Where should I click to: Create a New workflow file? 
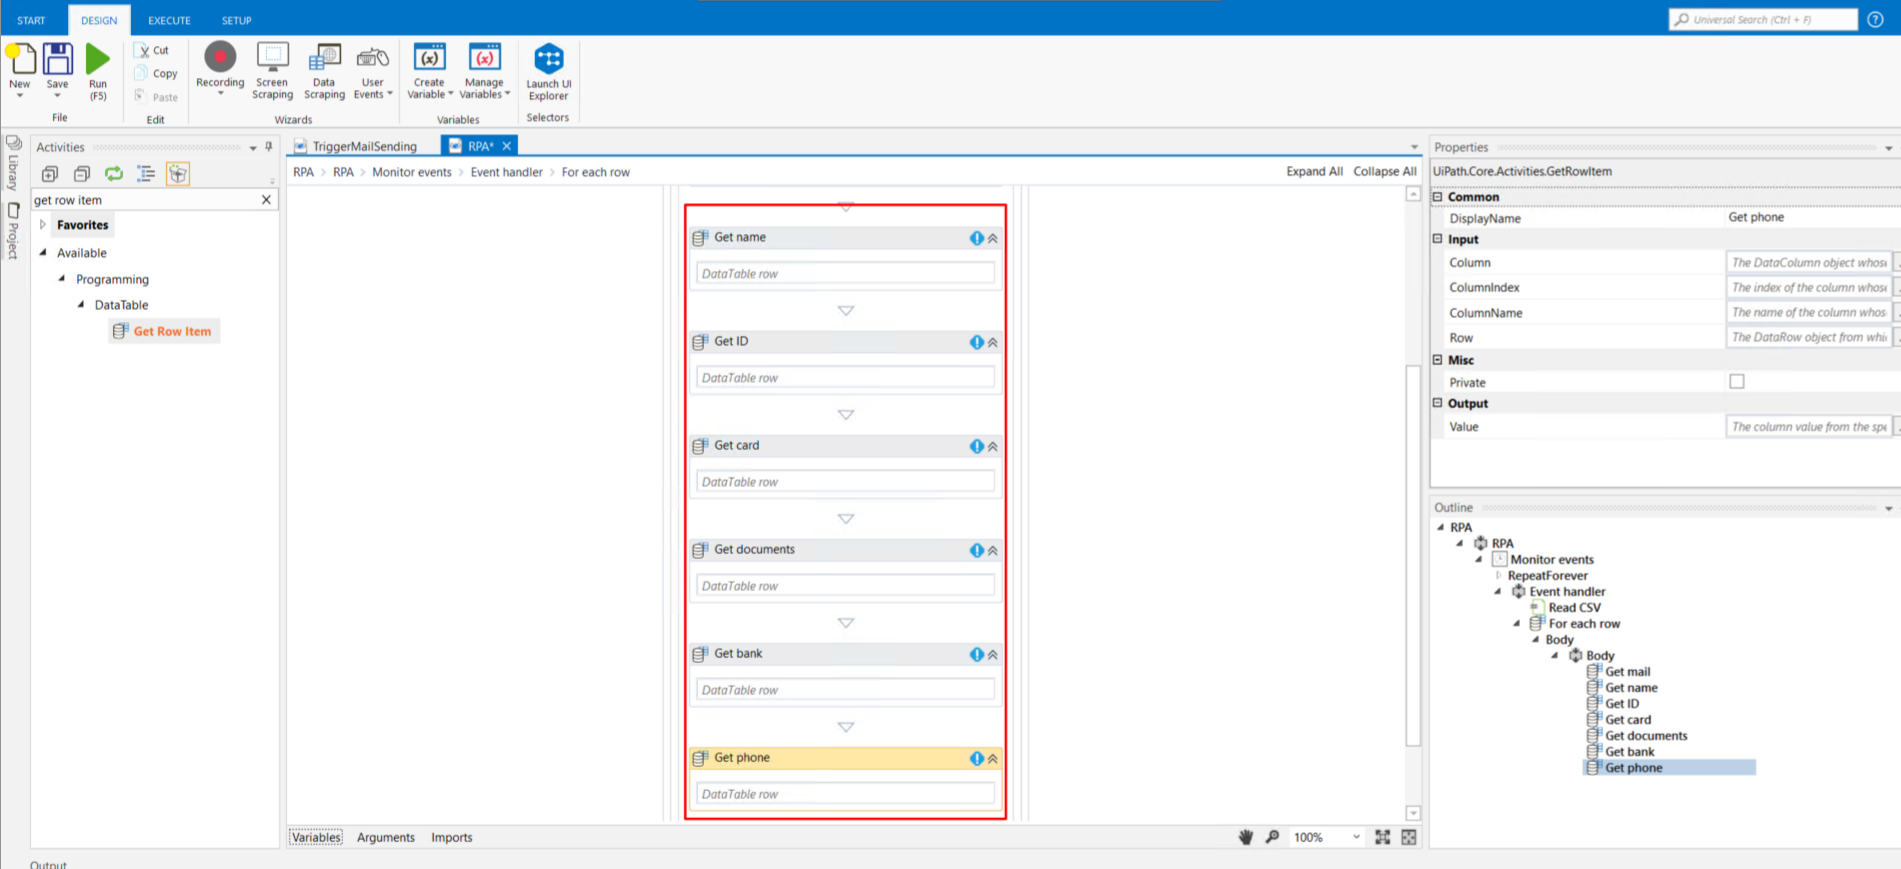20,69
